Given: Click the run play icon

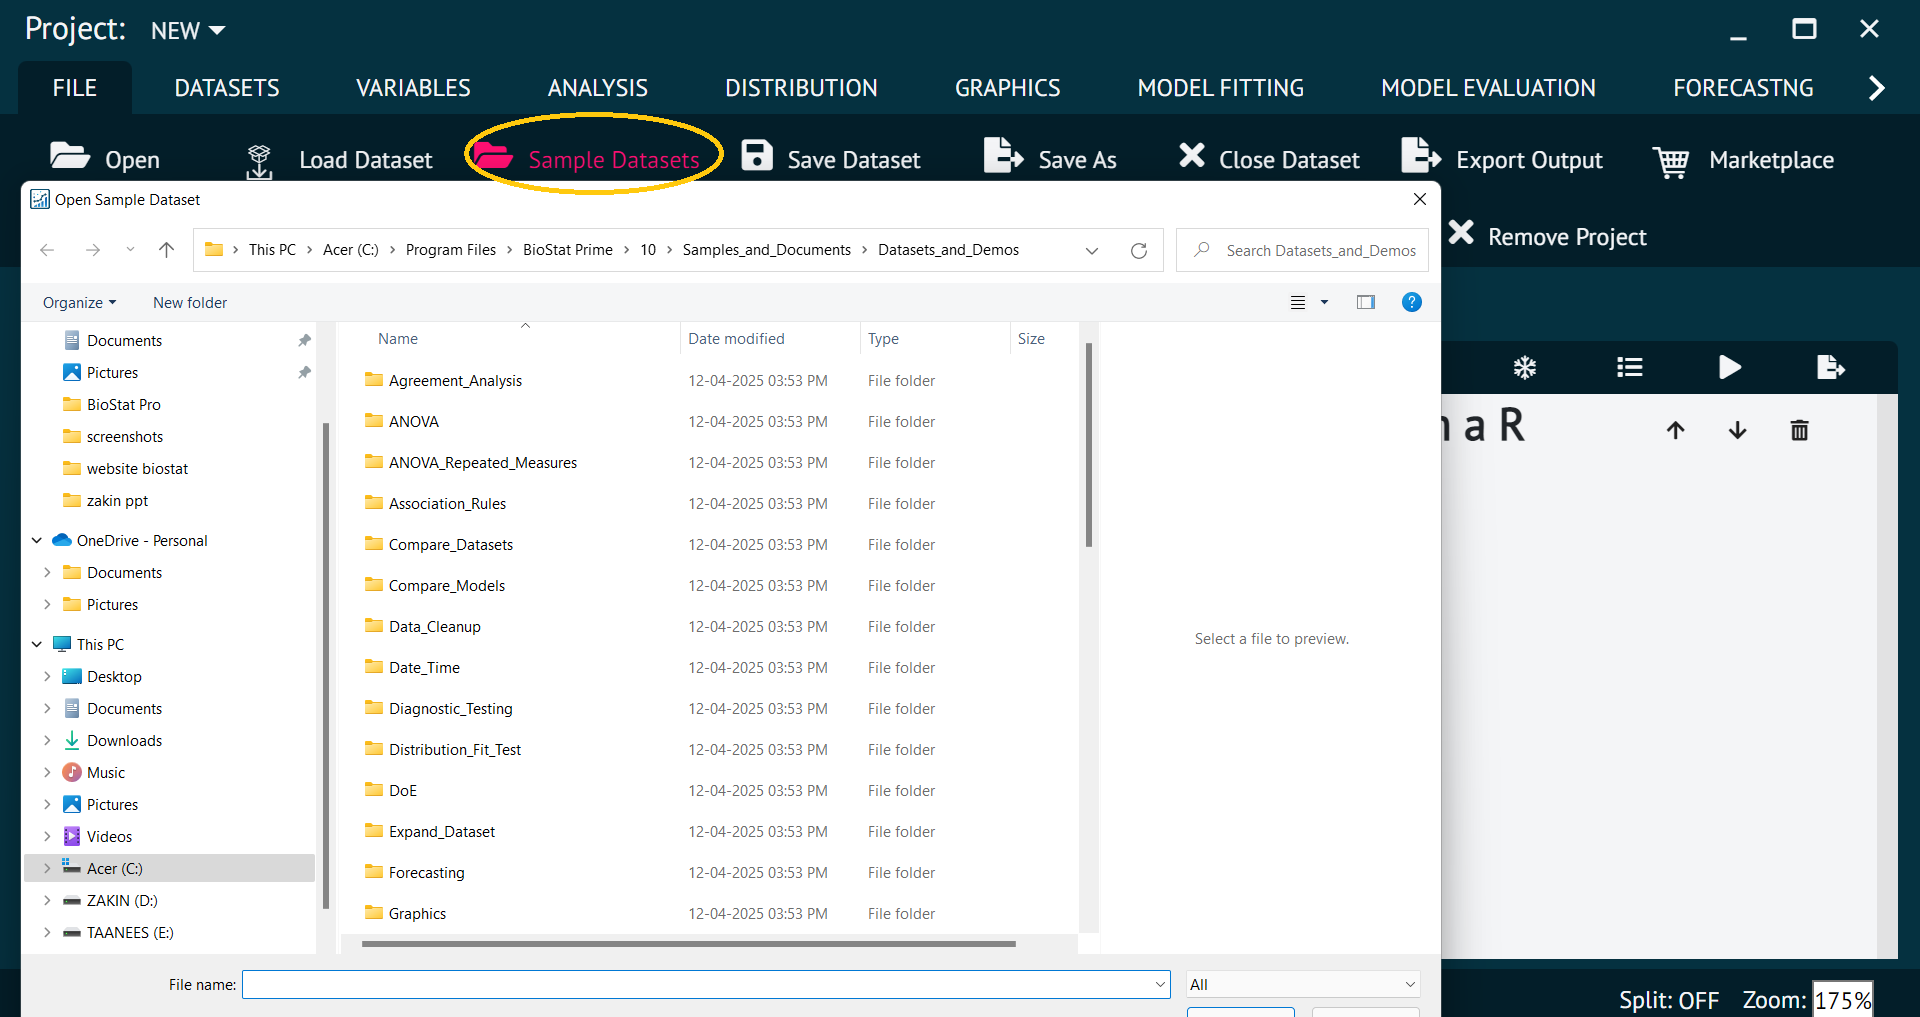Looking at the screenshot, I should pyautogui.click(x=1729, y=368).
